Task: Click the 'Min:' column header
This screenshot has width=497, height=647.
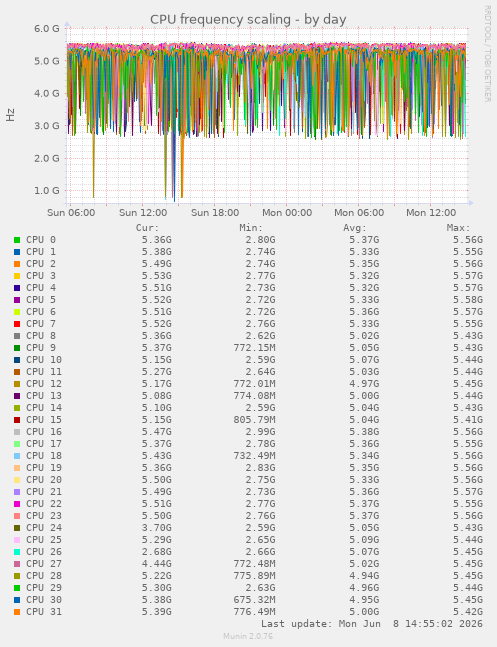Action: [251, 228]
